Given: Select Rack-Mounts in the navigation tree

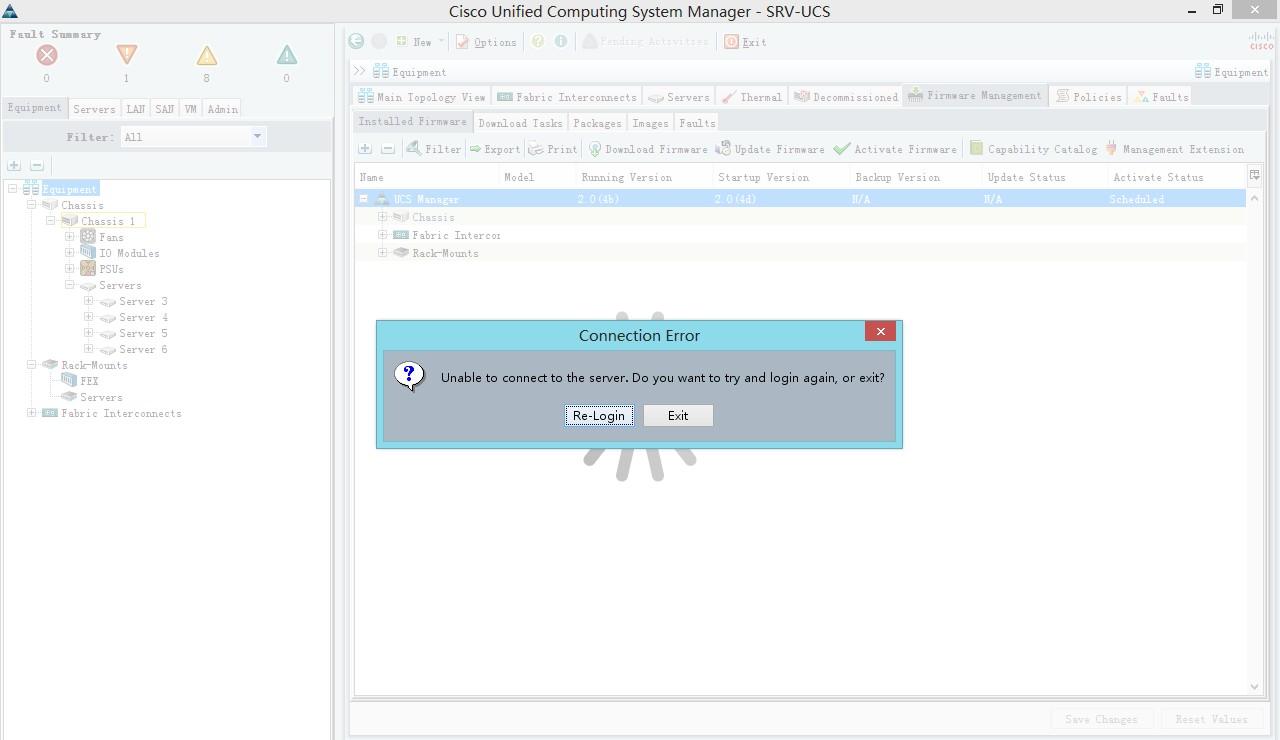Looking at the screenshot, I should pos(94,365).
